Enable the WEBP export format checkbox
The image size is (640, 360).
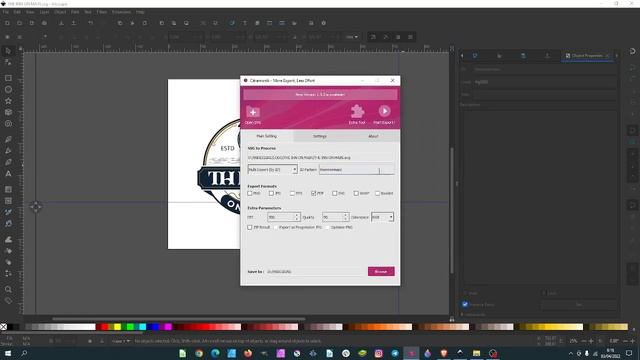(x=356, y=193)
